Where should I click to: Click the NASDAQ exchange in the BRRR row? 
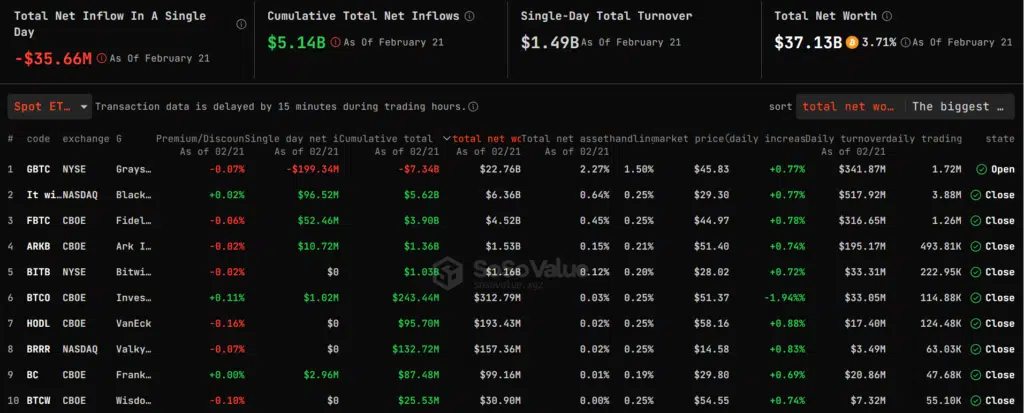coord(80,349)
